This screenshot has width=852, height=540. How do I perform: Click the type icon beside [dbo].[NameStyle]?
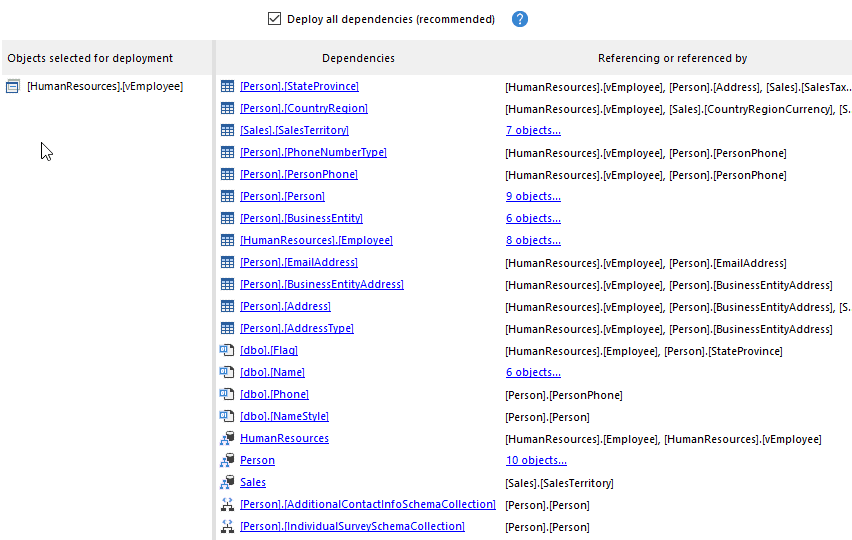point(227,417)
